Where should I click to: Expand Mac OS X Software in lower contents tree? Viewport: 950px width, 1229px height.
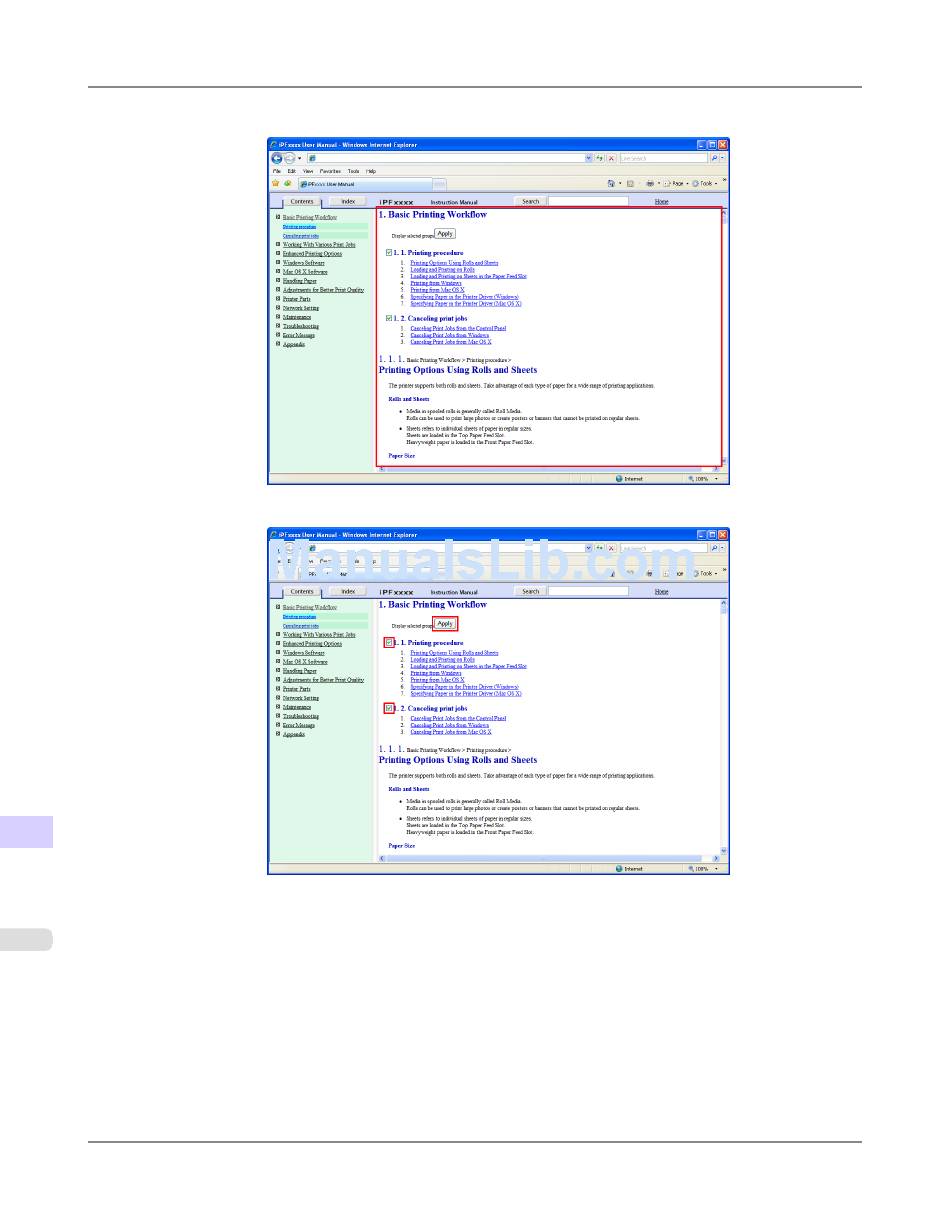coord(278,662)
